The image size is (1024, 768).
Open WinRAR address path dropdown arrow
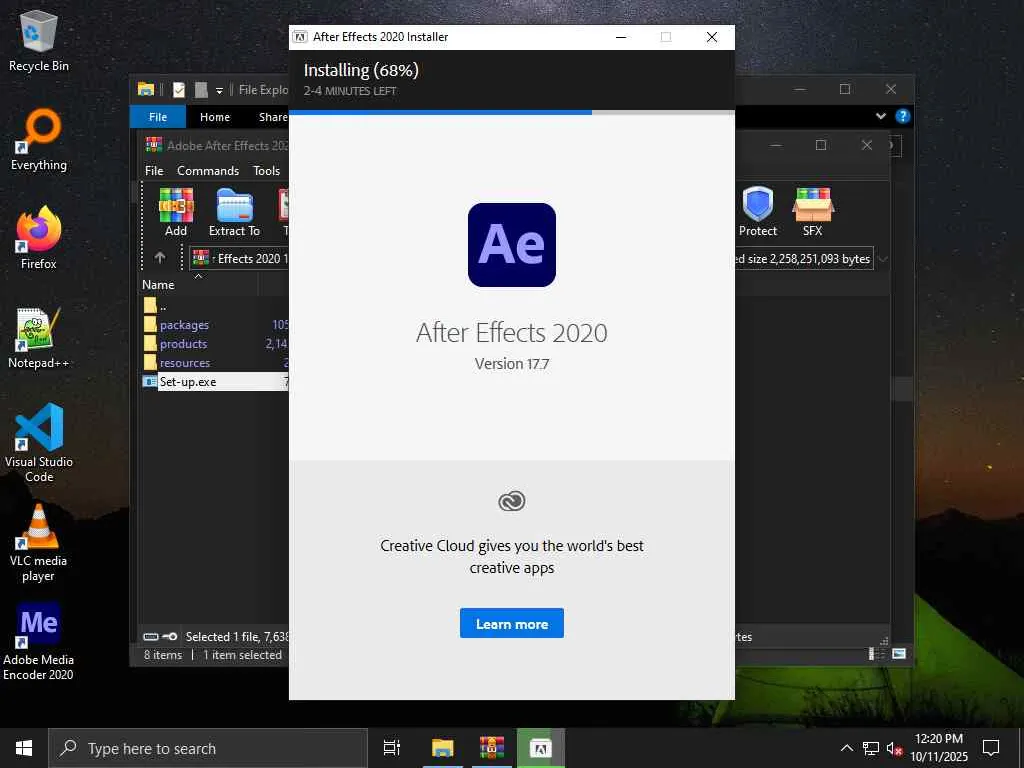pos(883,259)
